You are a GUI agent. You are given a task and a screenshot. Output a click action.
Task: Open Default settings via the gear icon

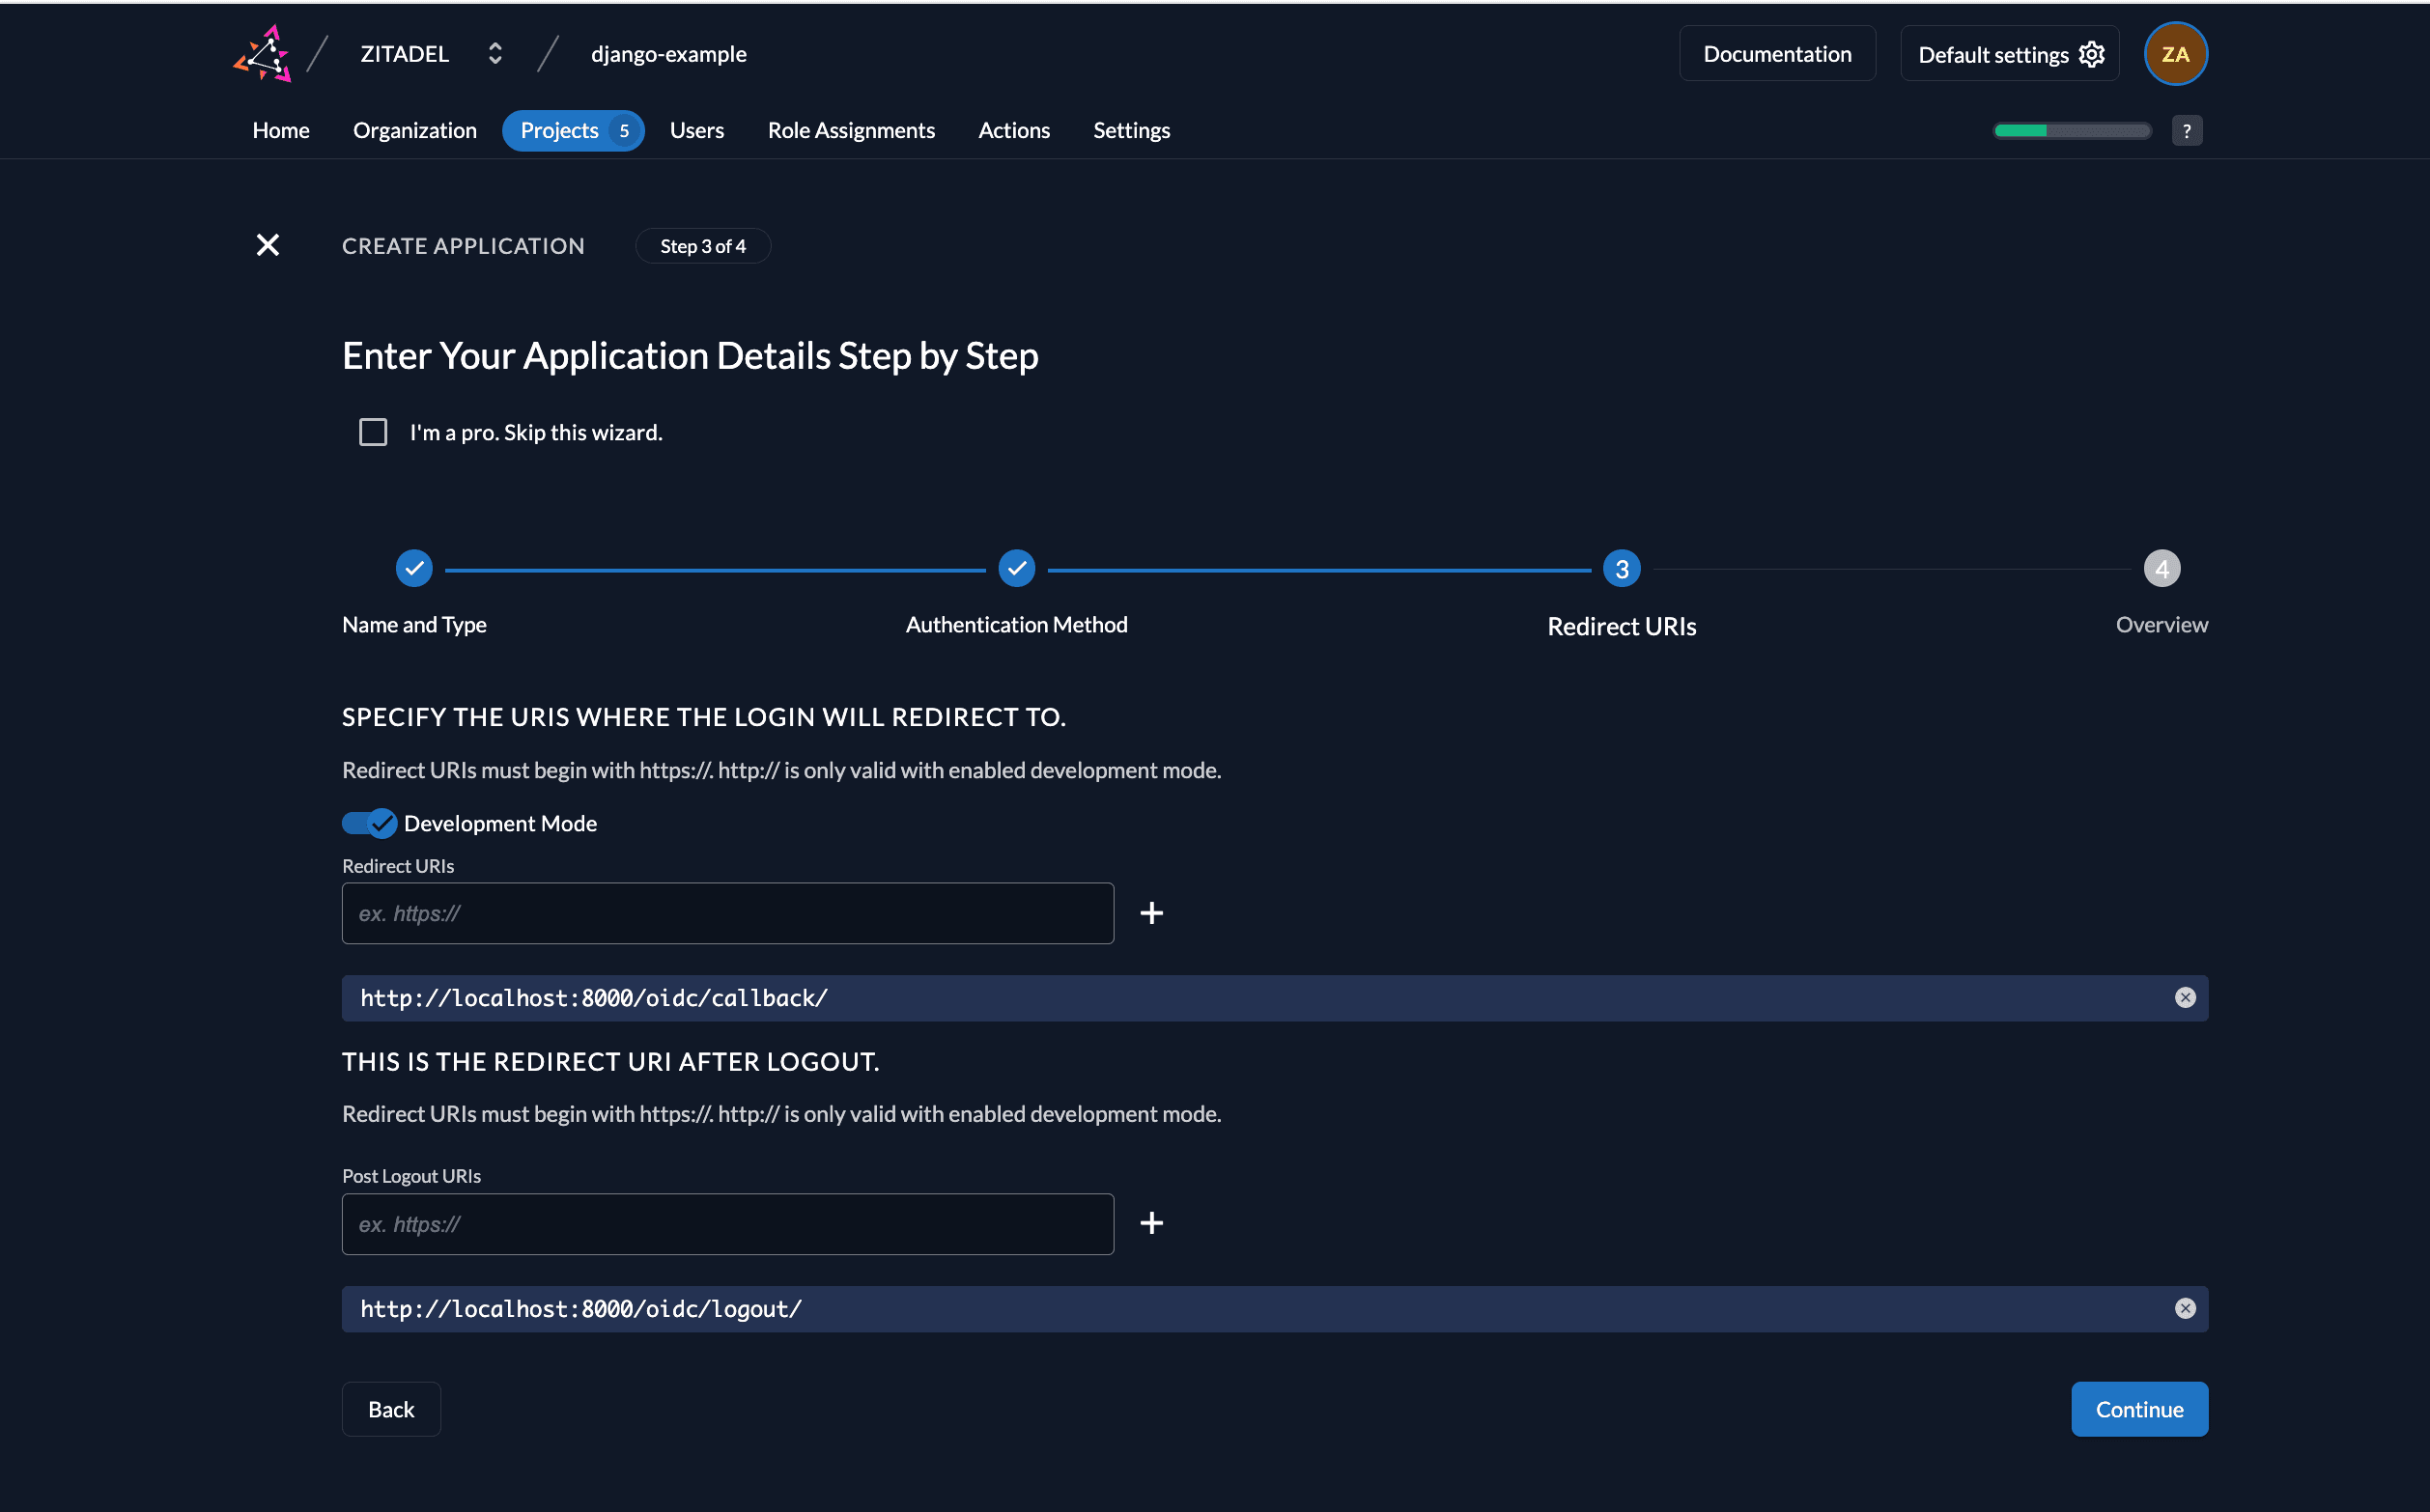coord(2091,54)
